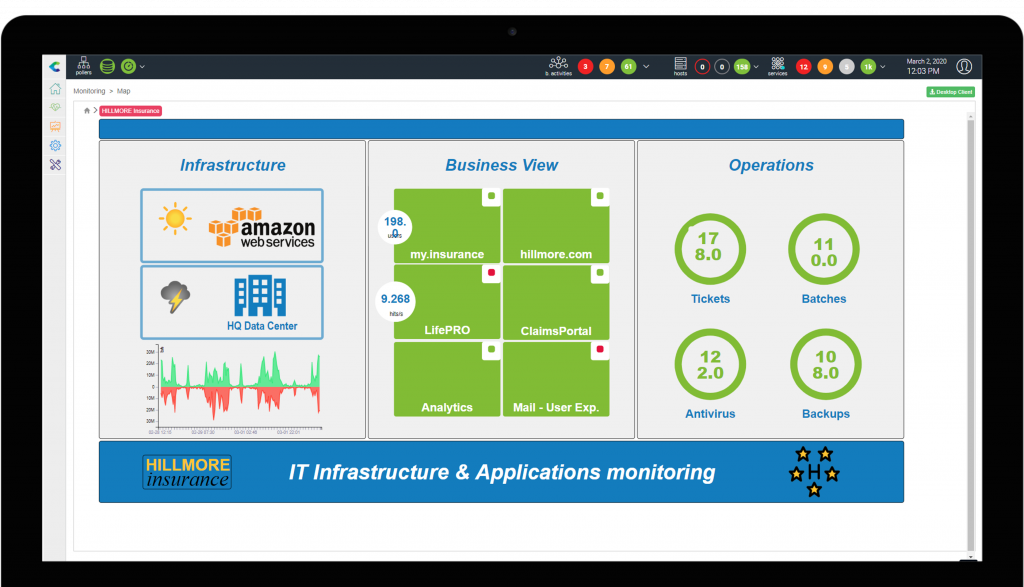Click the green status indicator on my.insurance
The width and height of the screenshot is (1024, 587).
pos(491,197)
